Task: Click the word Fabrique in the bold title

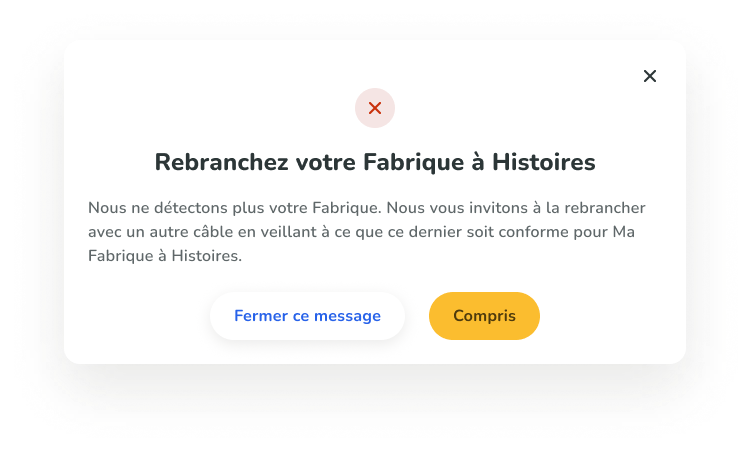Action: (414, 163)
